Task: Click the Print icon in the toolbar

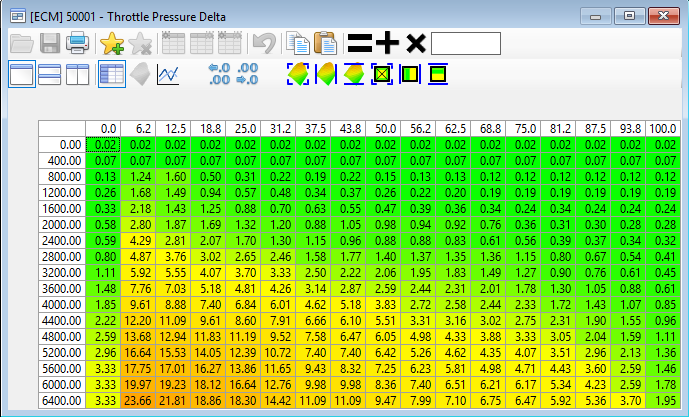Action: 78,43
